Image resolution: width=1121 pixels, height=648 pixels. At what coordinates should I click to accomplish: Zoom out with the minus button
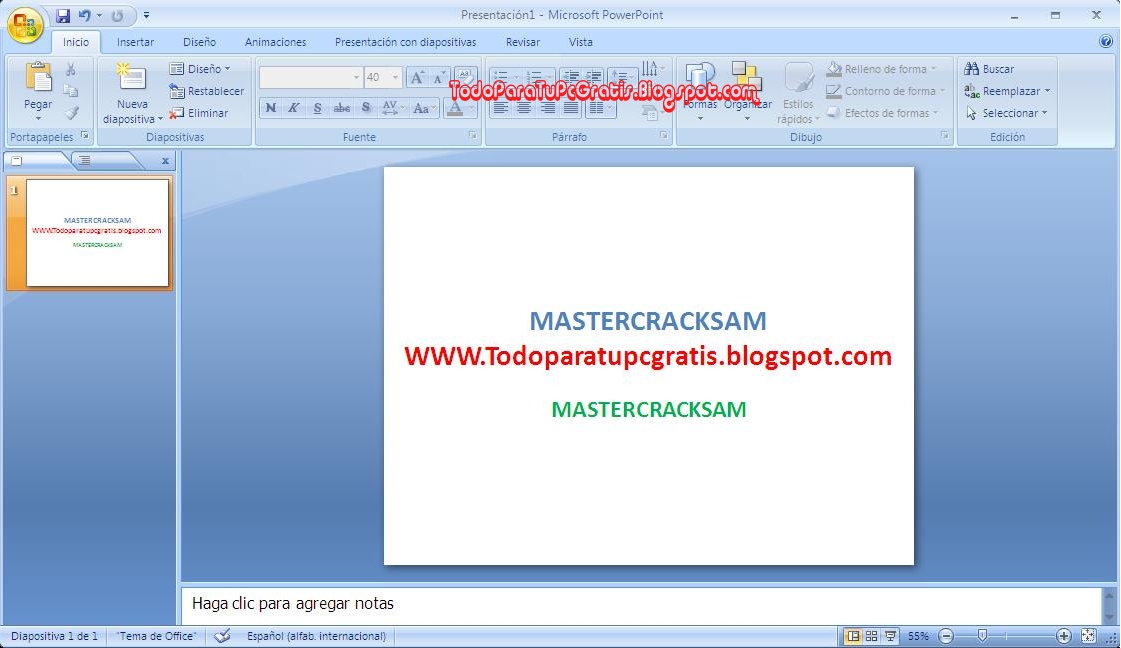click(x=946, y=636)
